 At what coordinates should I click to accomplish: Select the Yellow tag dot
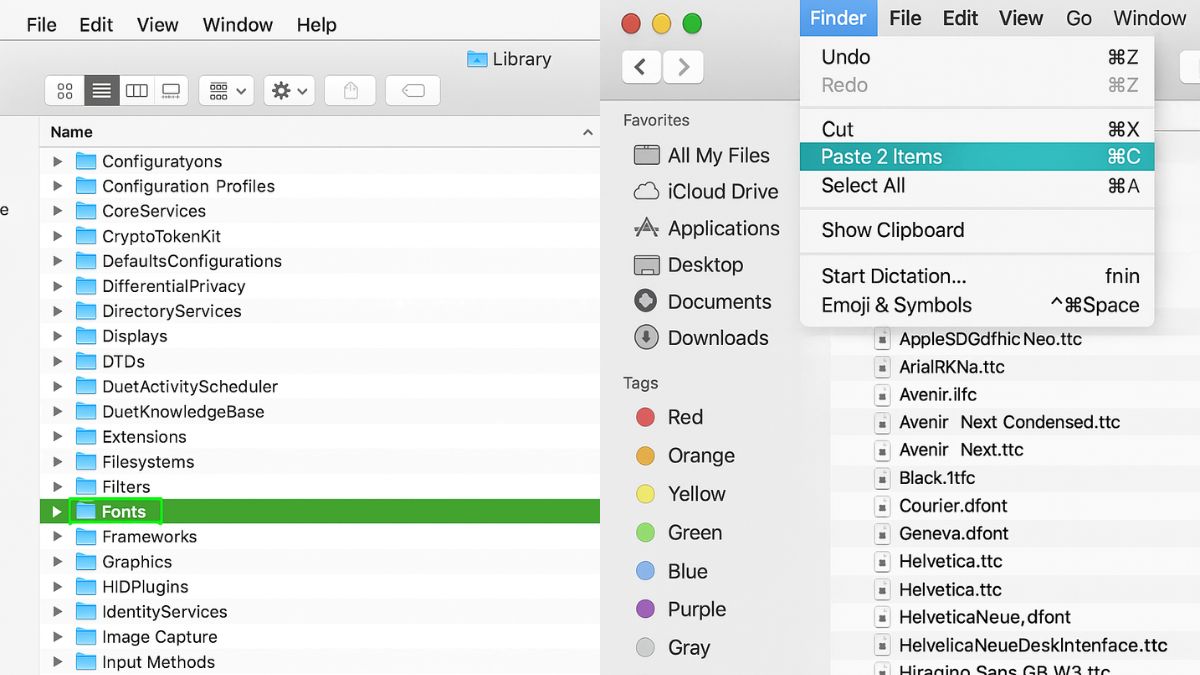coord(646,494)
